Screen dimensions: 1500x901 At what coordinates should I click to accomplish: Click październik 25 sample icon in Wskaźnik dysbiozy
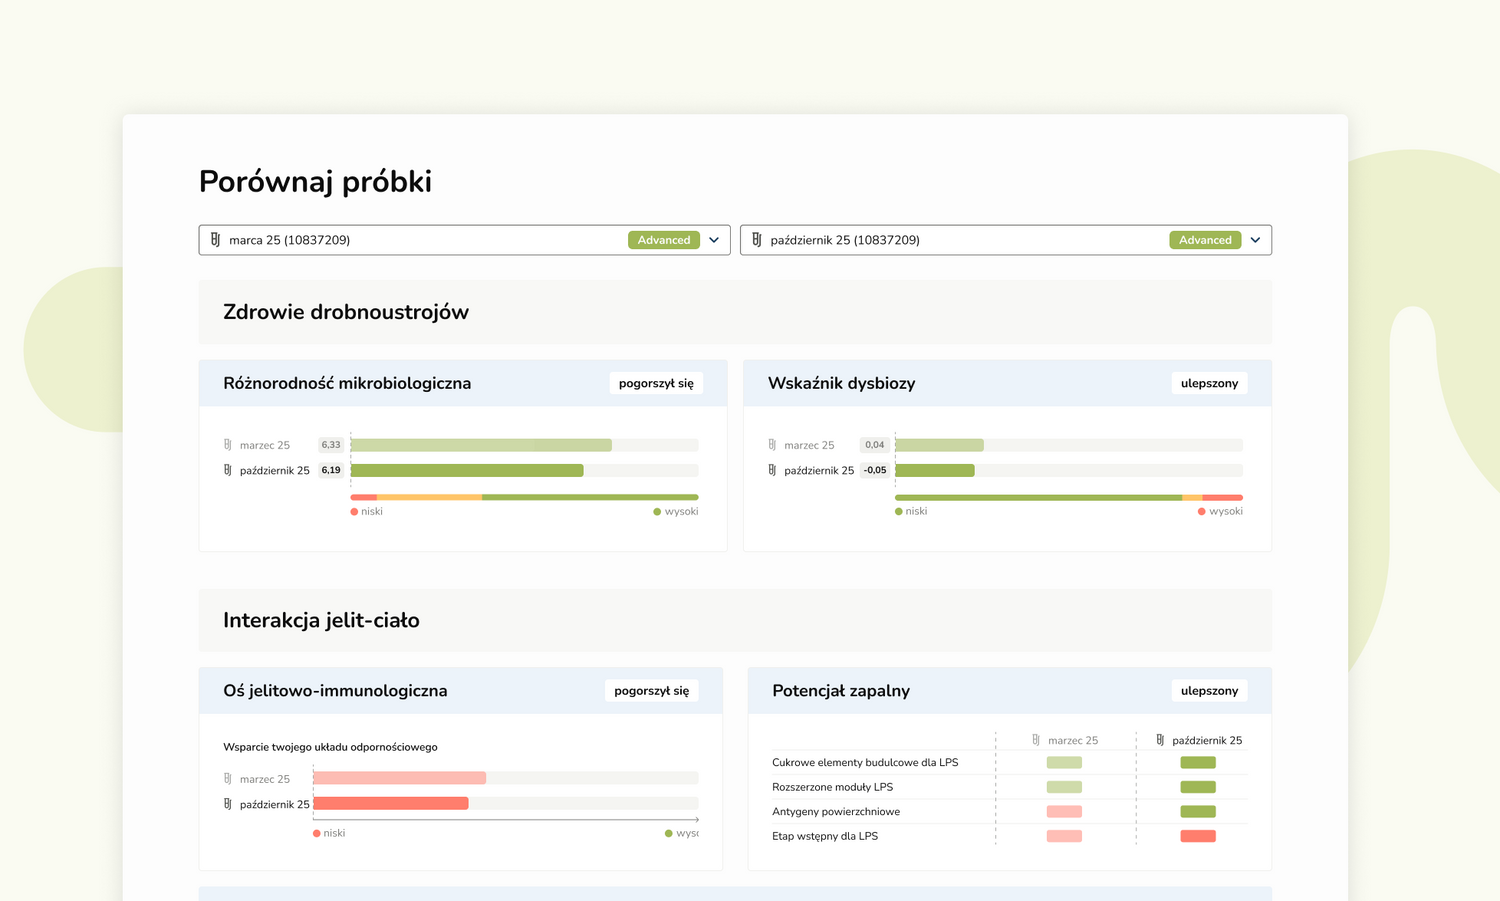click(772, 470)
